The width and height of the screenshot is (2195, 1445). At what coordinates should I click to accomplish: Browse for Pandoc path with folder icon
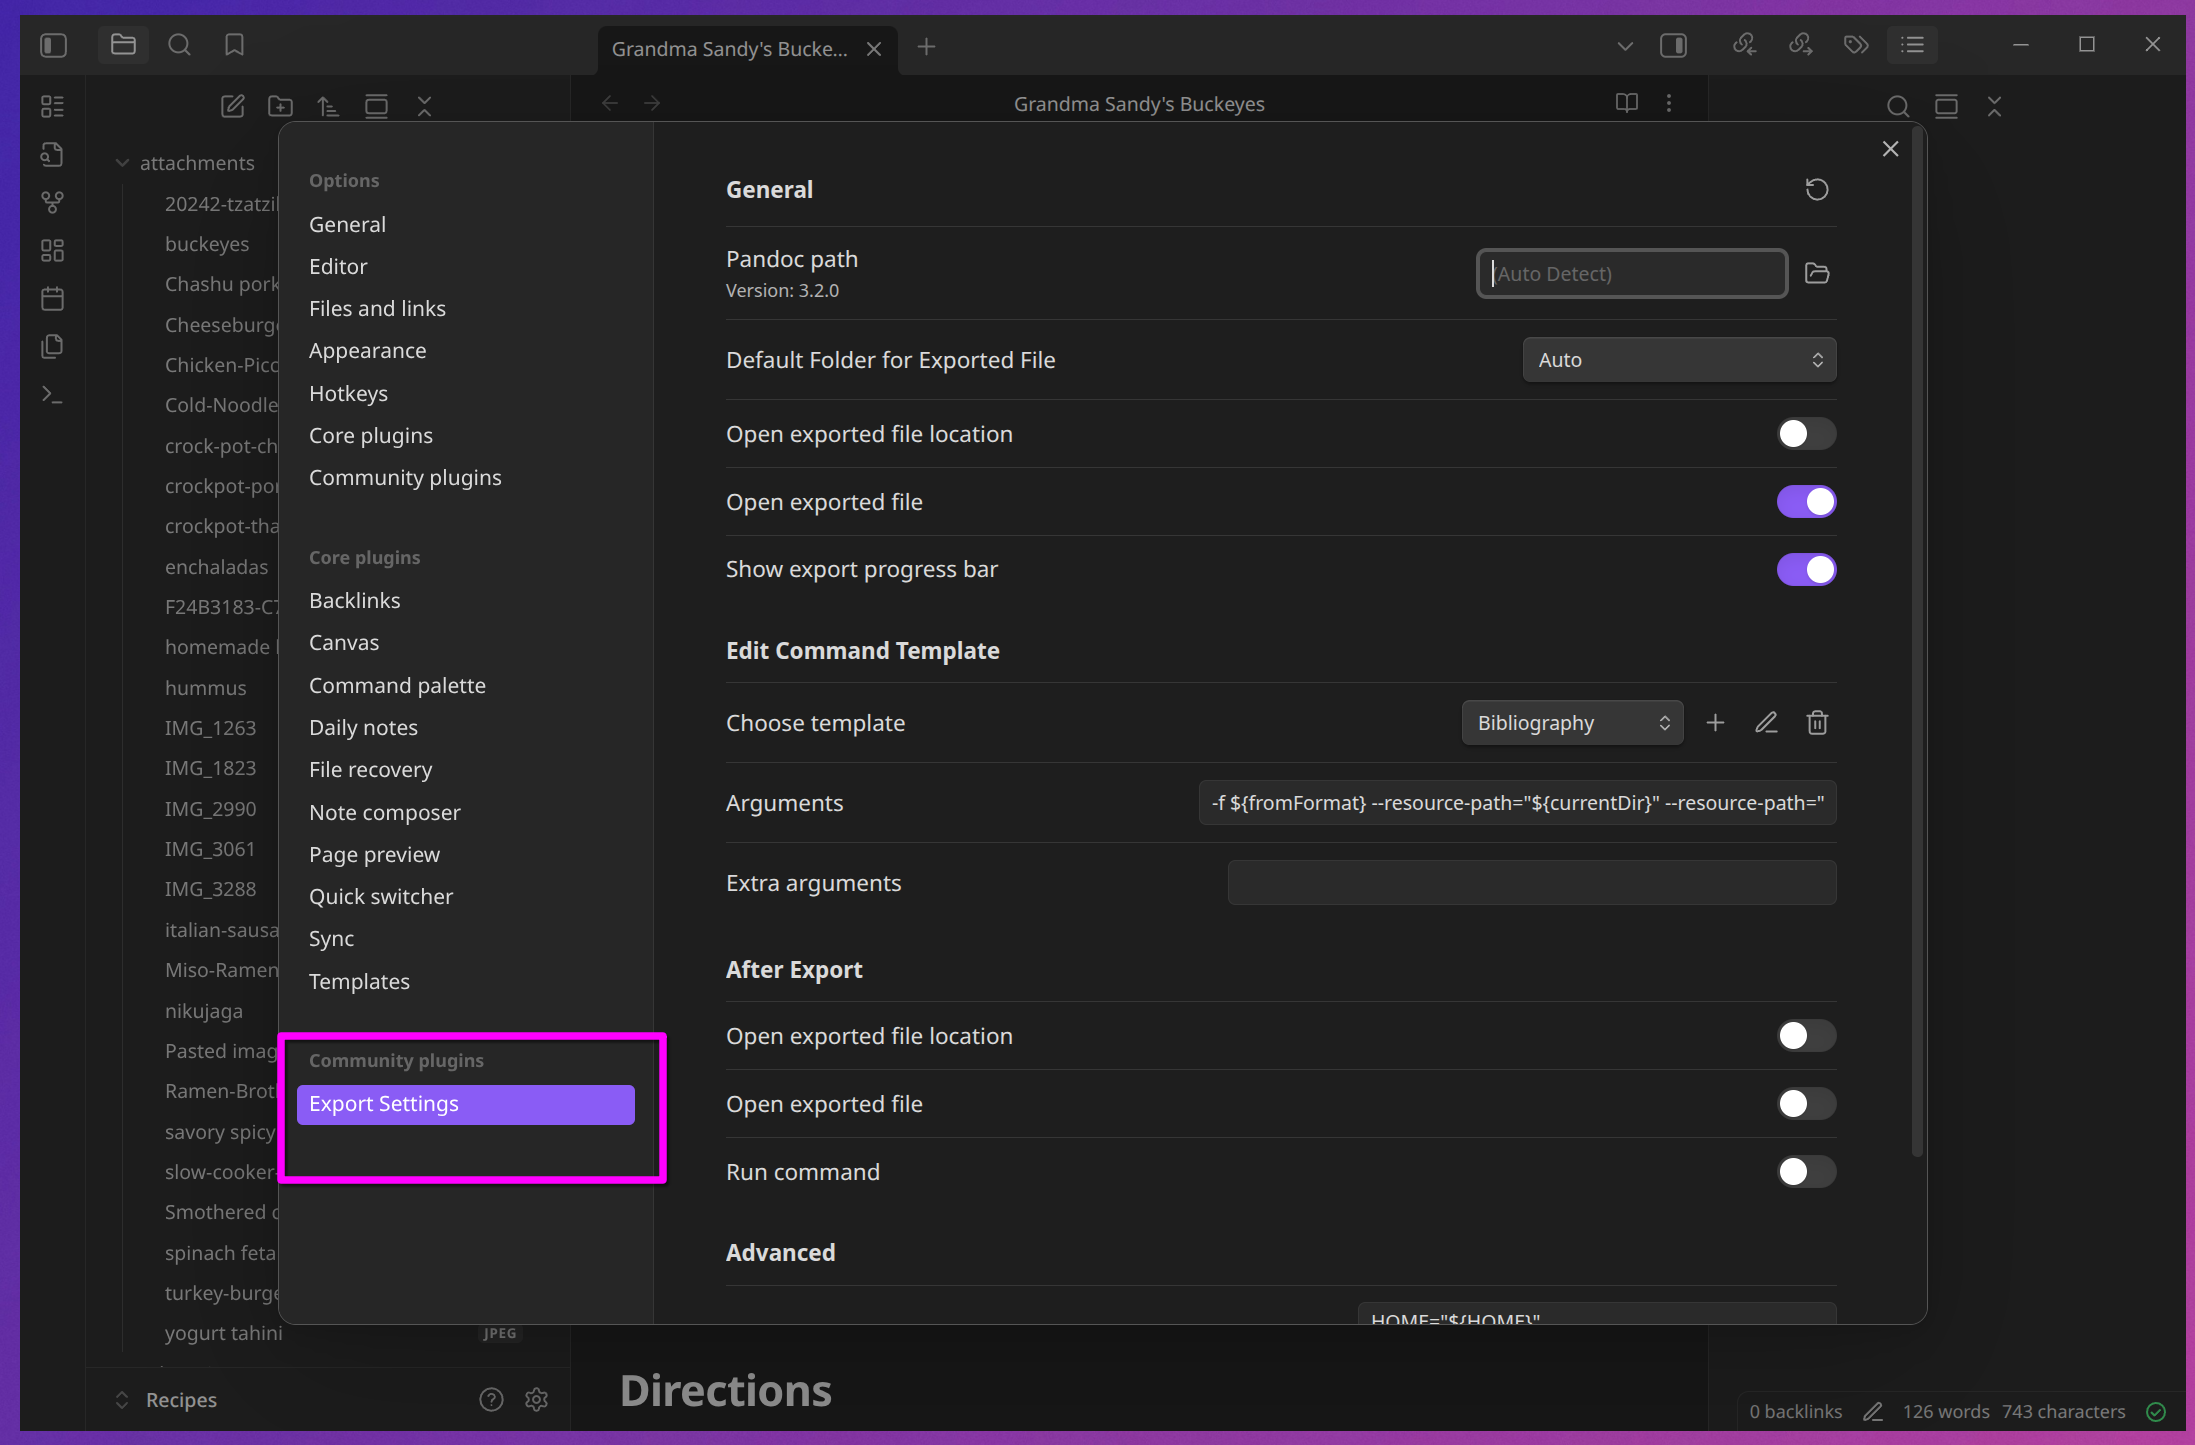tap(1816, 273)
